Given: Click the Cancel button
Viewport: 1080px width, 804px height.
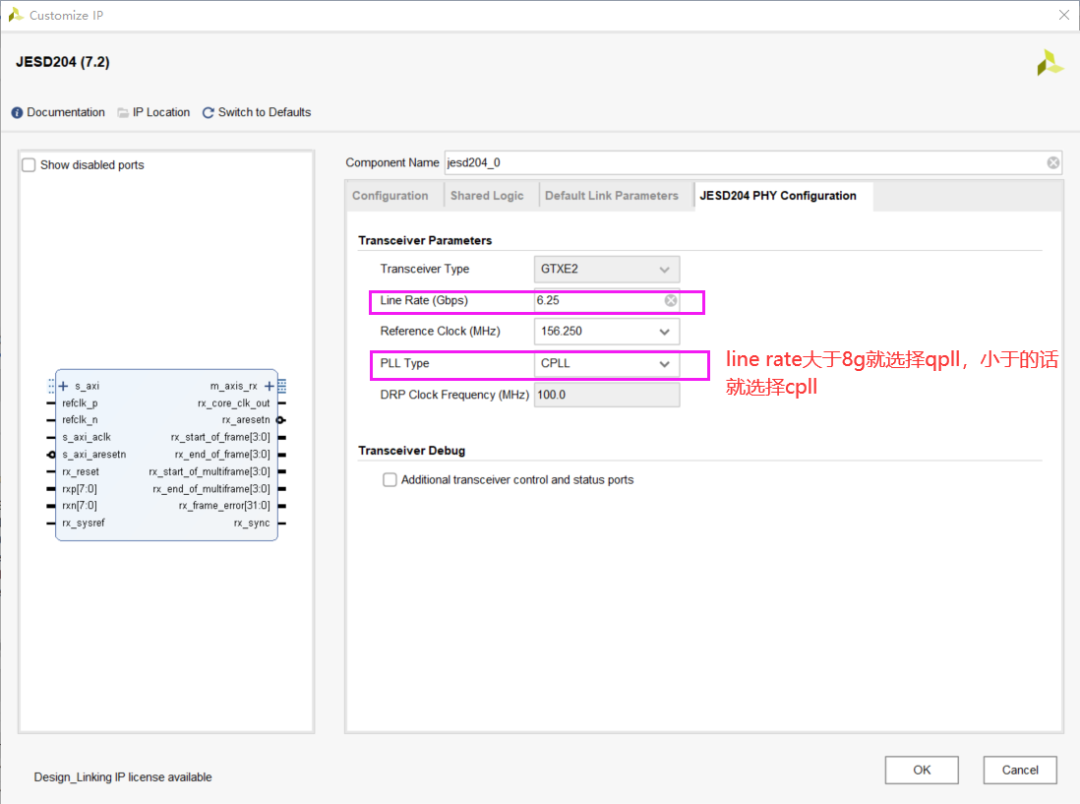Looking at the screenshot, I should (1020, 770).
